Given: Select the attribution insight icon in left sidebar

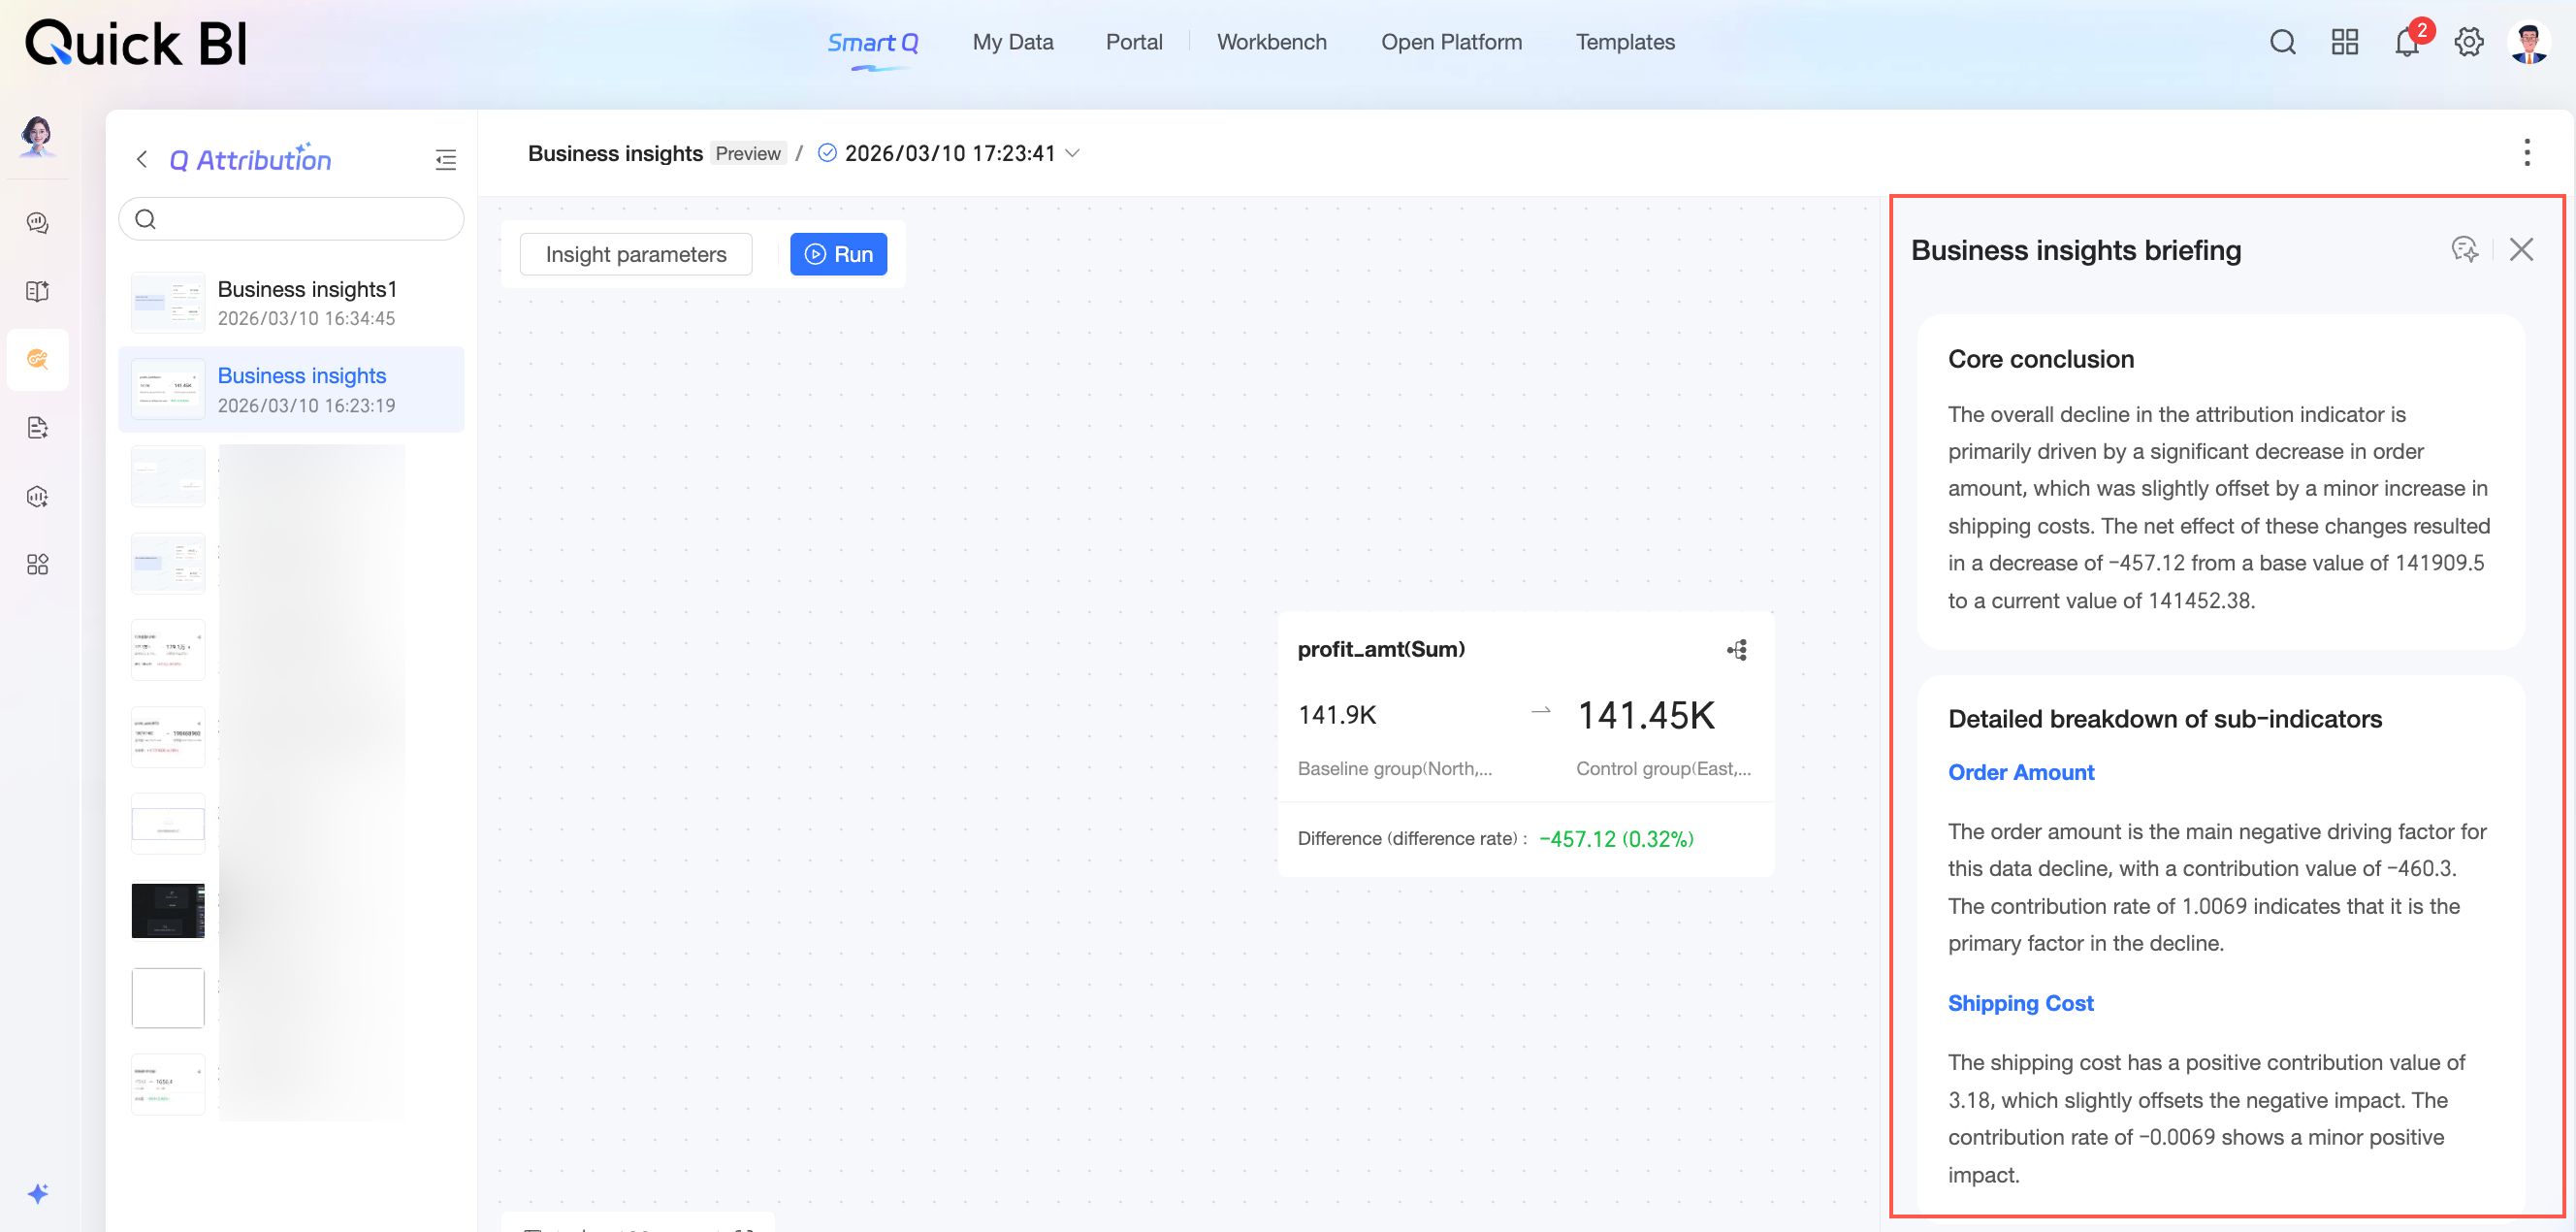Looking at the screenshot, I should pos(37,359).
